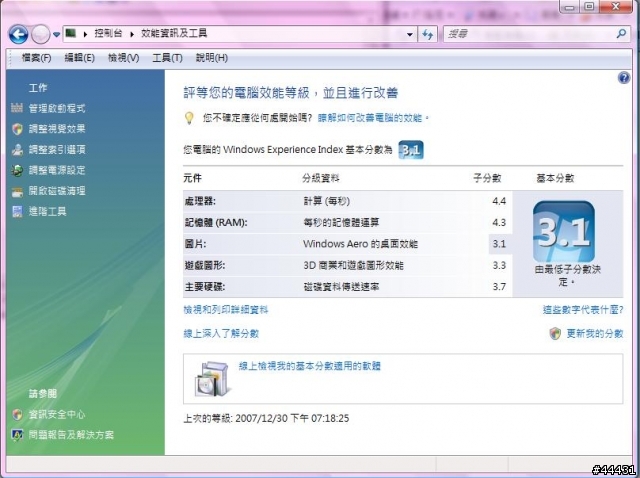Click the power icon beside 調整電源設定
Screen dimensions: 640x478
coord(17,170)
